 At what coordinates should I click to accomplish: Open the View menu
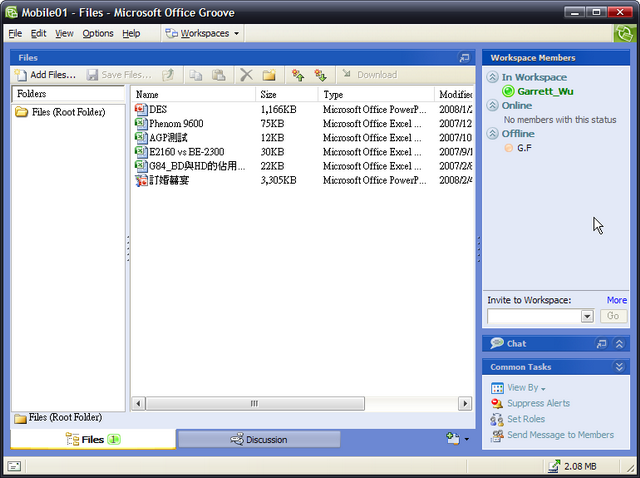[x=64, y=33]
